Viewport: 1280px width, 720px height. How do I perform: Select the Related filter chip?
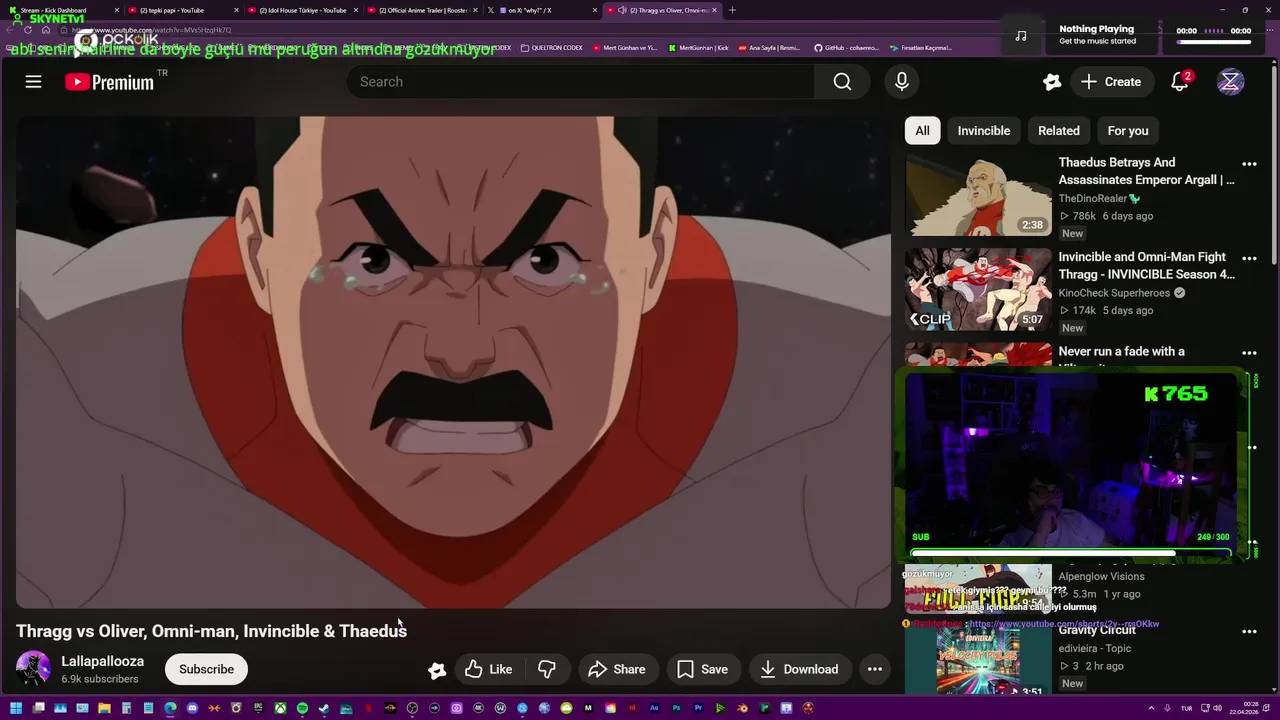click(x=1058, y=131)
